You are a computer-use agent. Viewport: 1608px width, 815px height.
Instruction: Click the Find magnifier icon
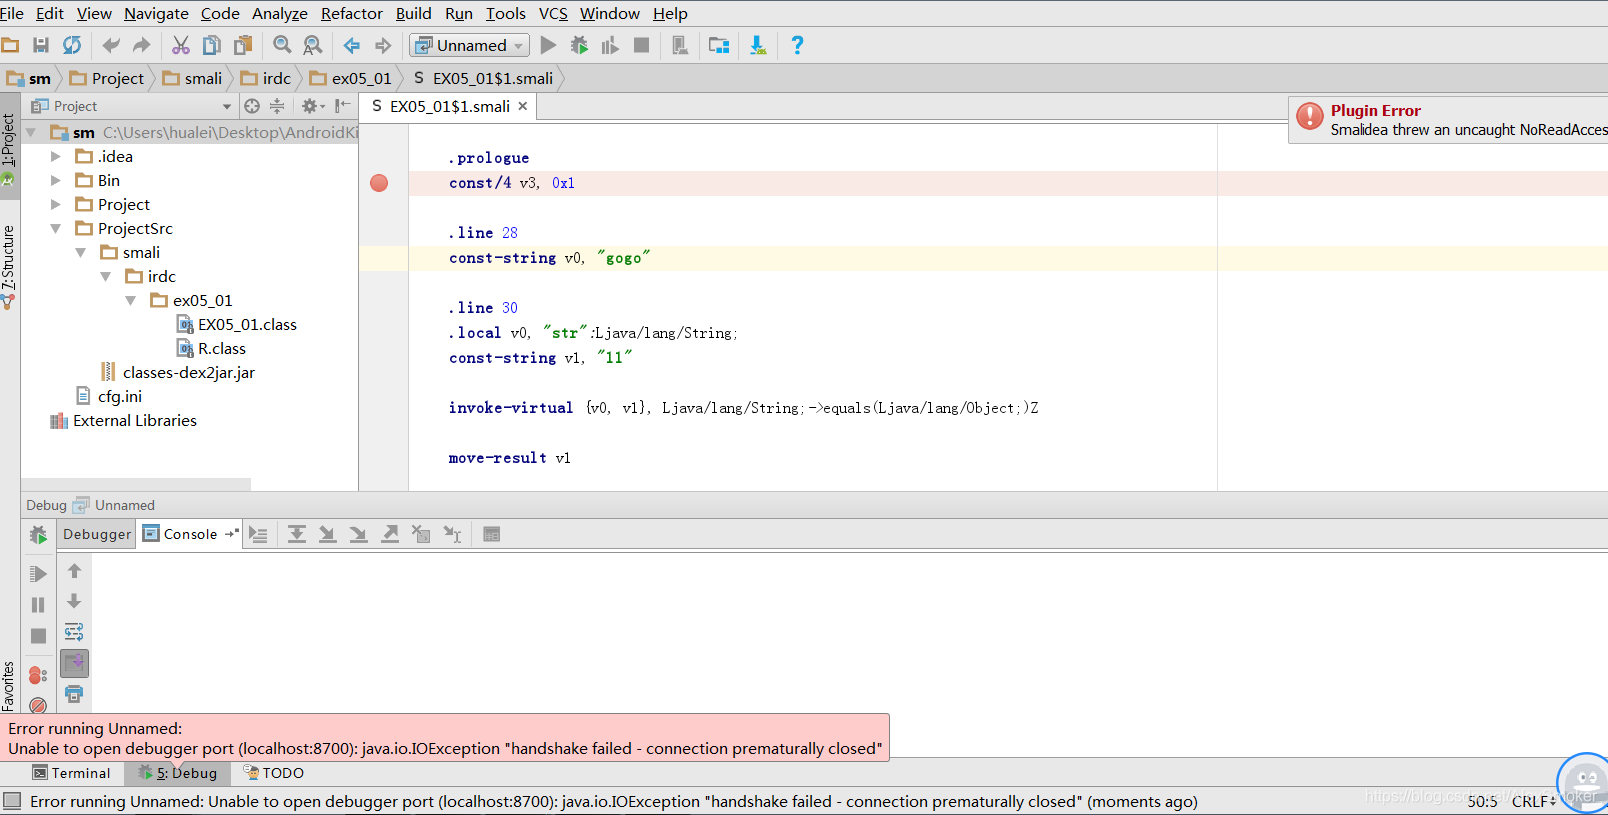[x=283, y=45]
